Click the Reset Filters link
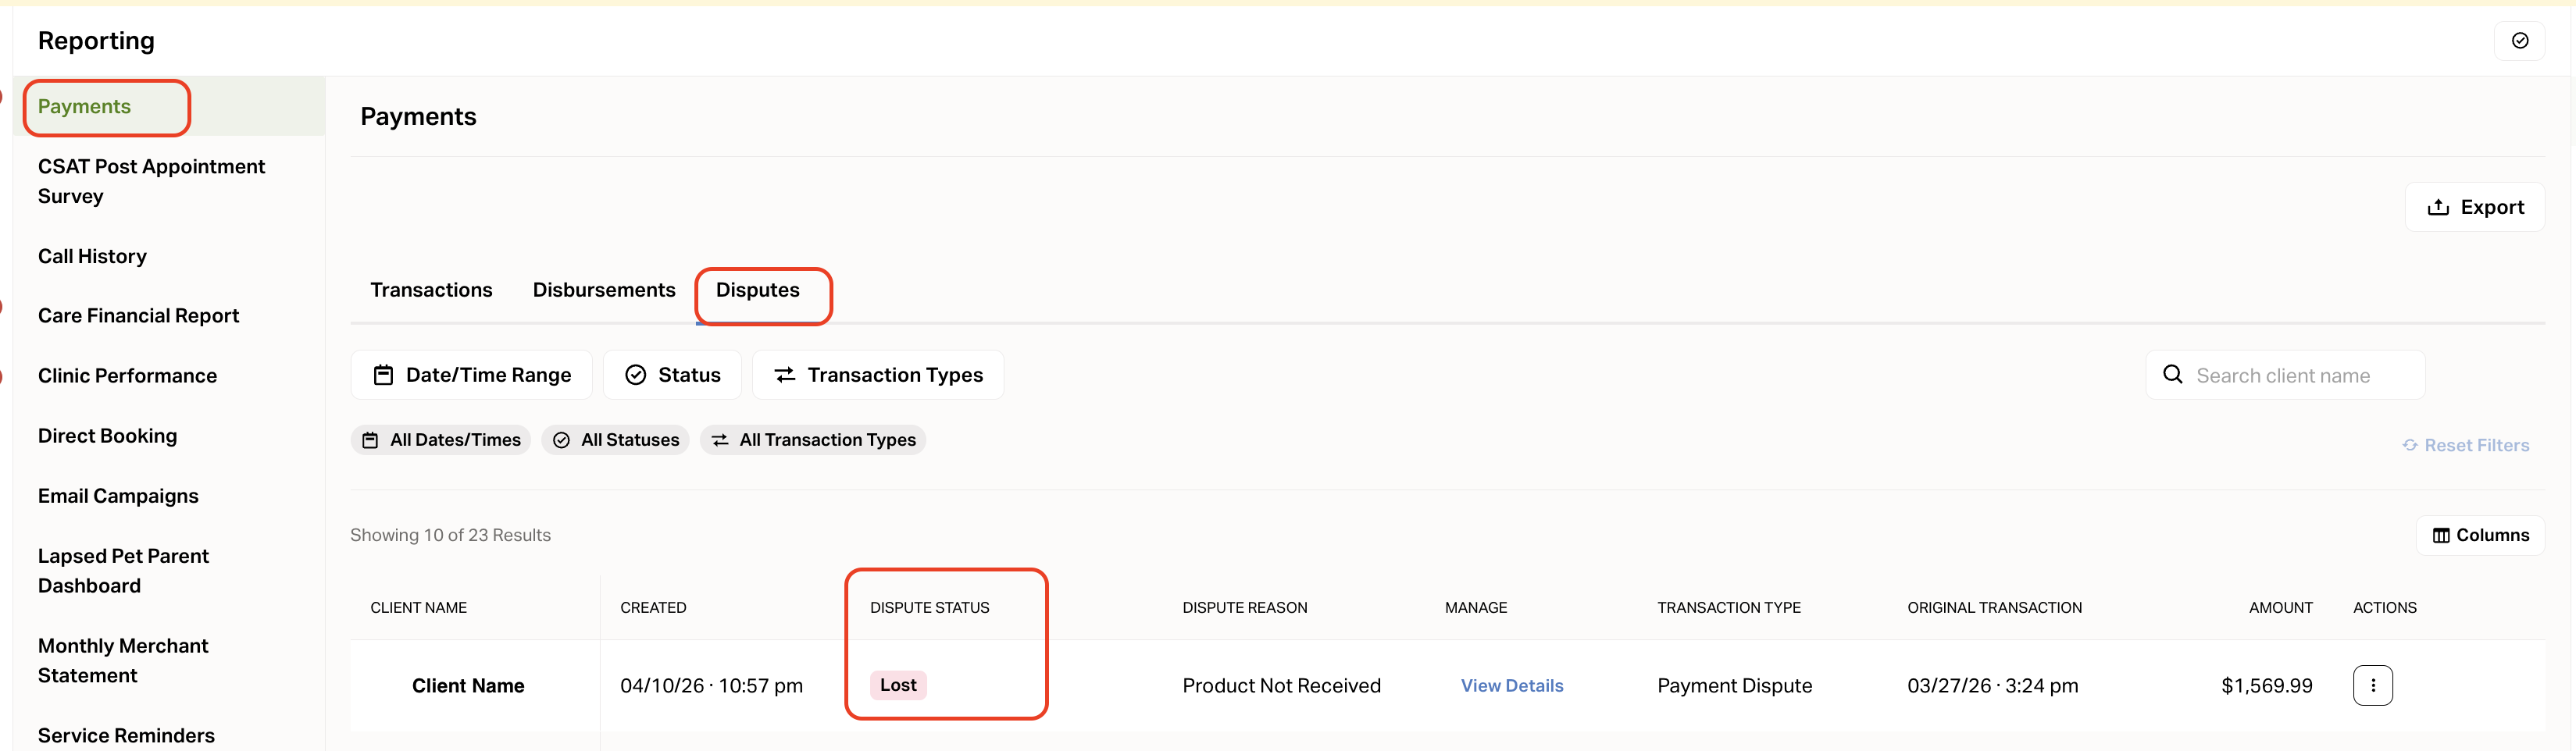The width and height of the screenshot is (2576, 751). point(2466,445)
